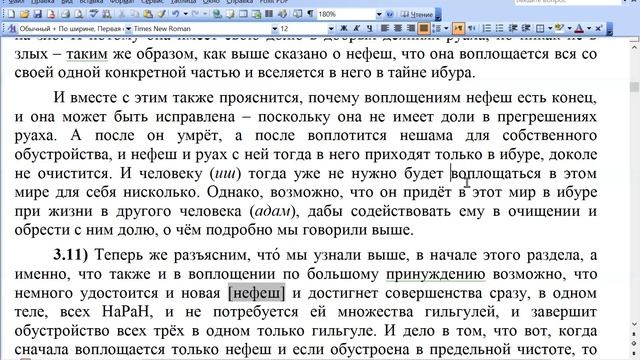Insert a hyperlink
Image resolution: width=640 pixels, height=360 pixels.
(217, 14)
